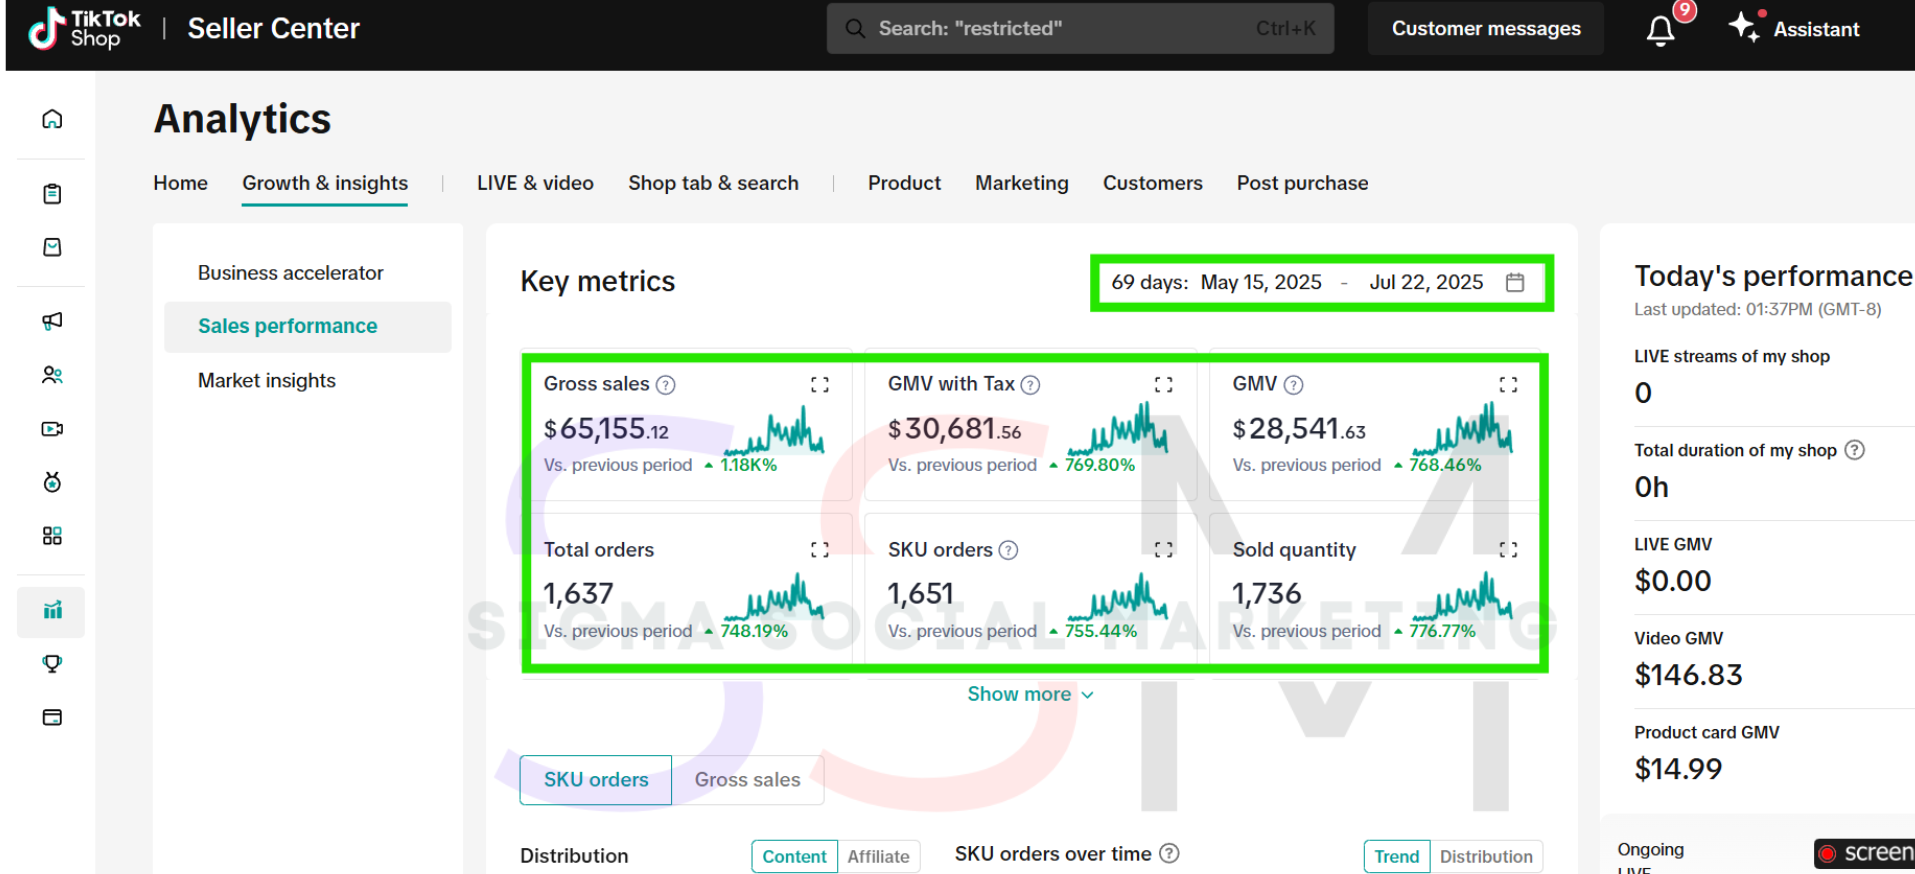This screenshot has width=1915, height=874.
Task: Open Business accelerator link
Action: [x=290, y=273]
